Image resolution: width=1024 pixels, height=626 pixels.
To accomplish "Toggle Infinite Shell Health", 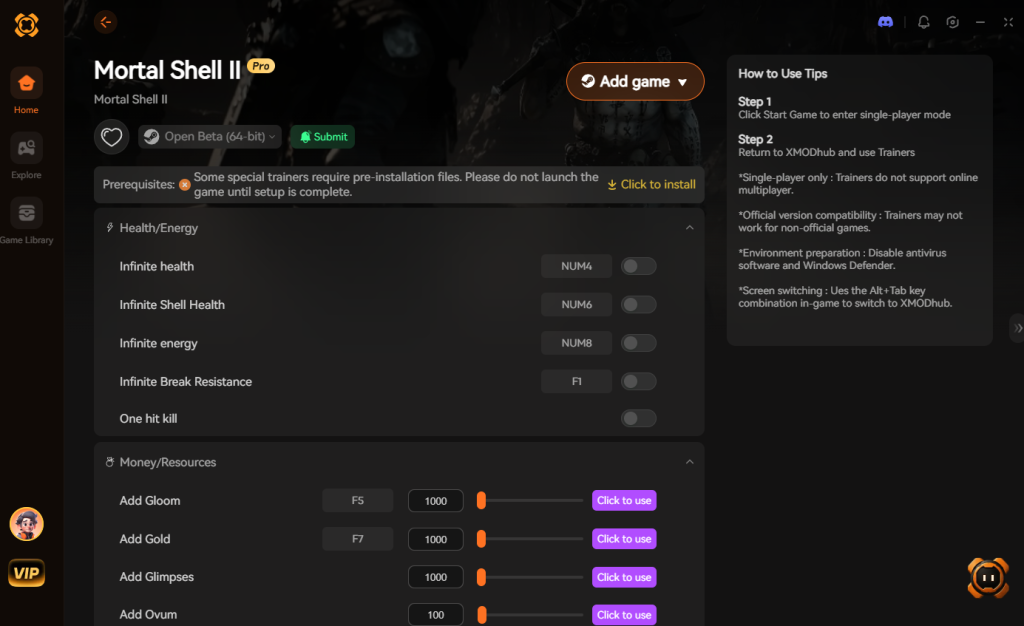I will [638, 305].
